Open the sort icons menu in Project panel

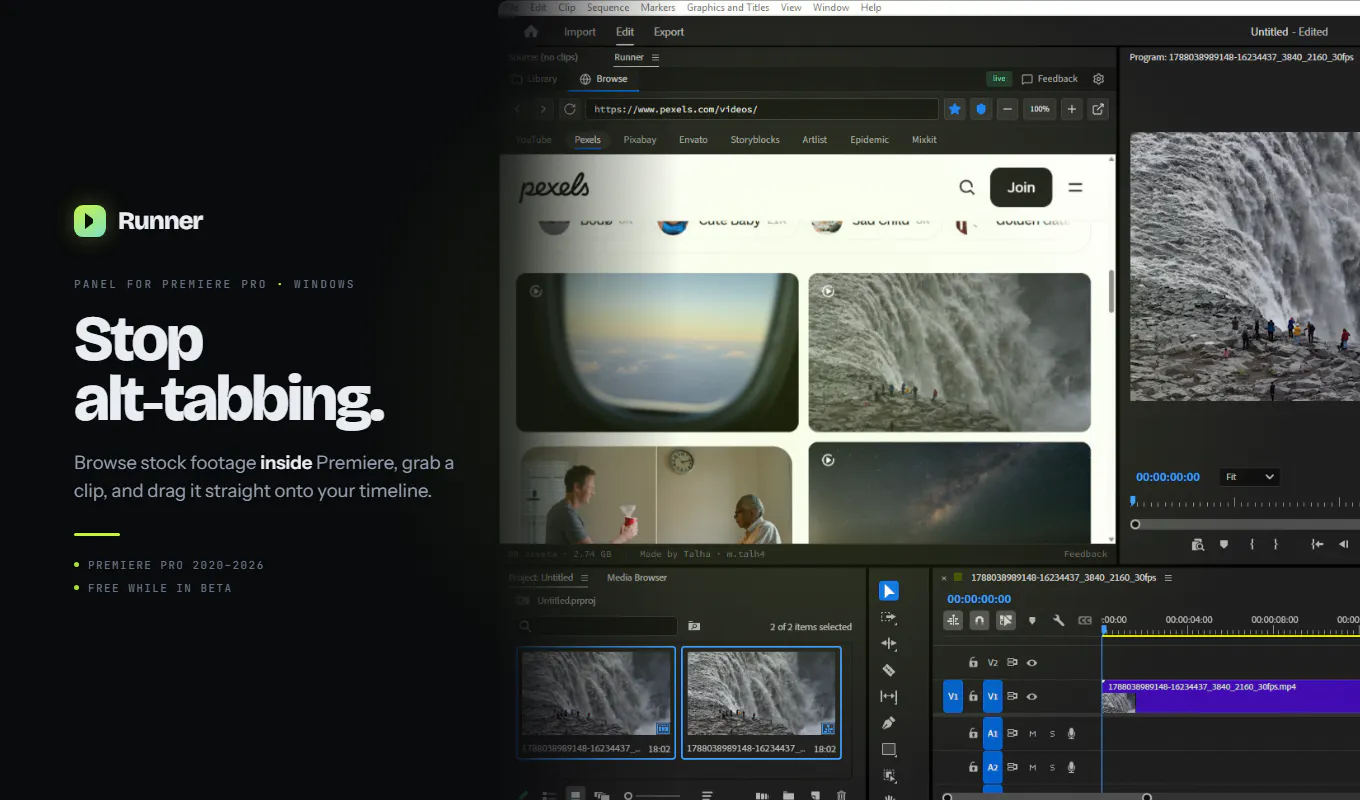707,796
